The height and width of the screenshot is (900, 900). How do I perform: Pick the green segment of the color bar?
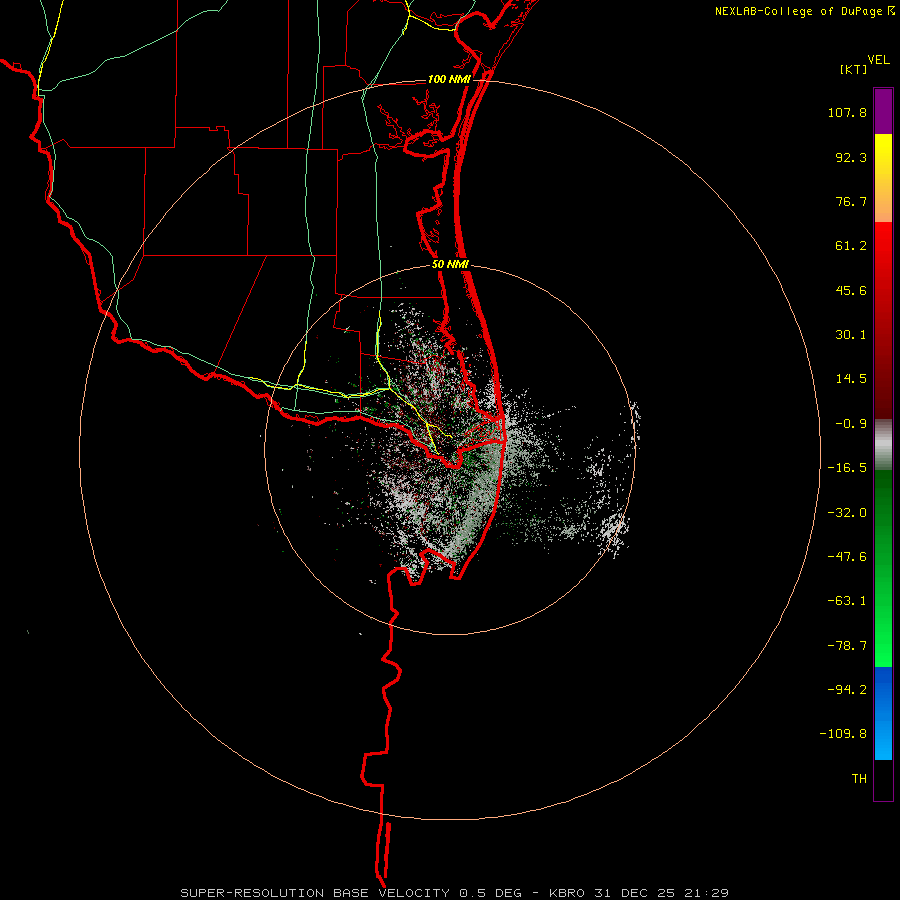point(883,568)
